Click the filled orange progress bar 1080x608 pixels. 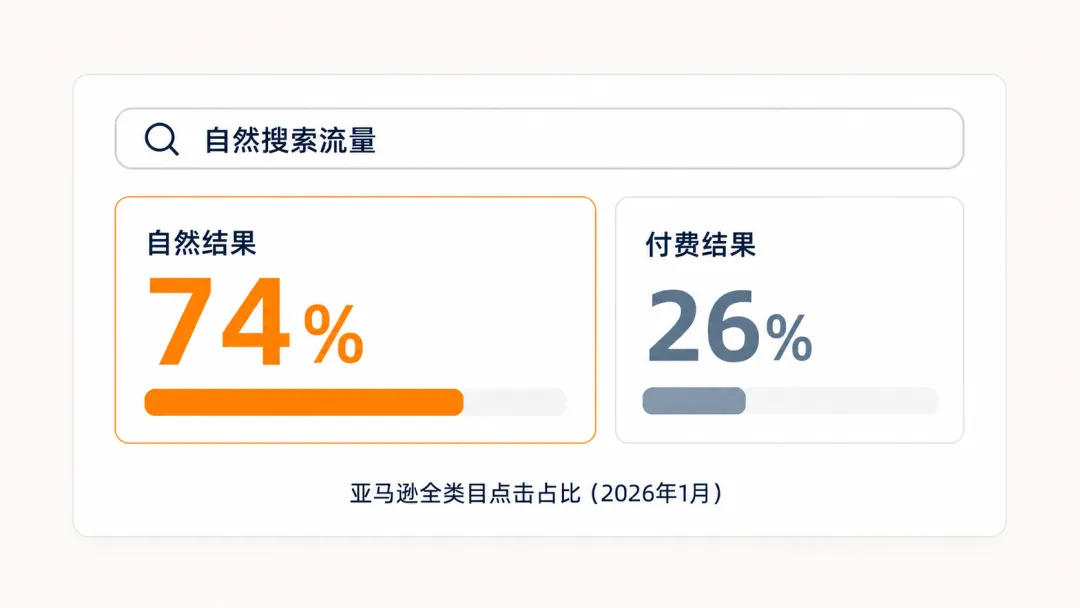coord(304,402)
